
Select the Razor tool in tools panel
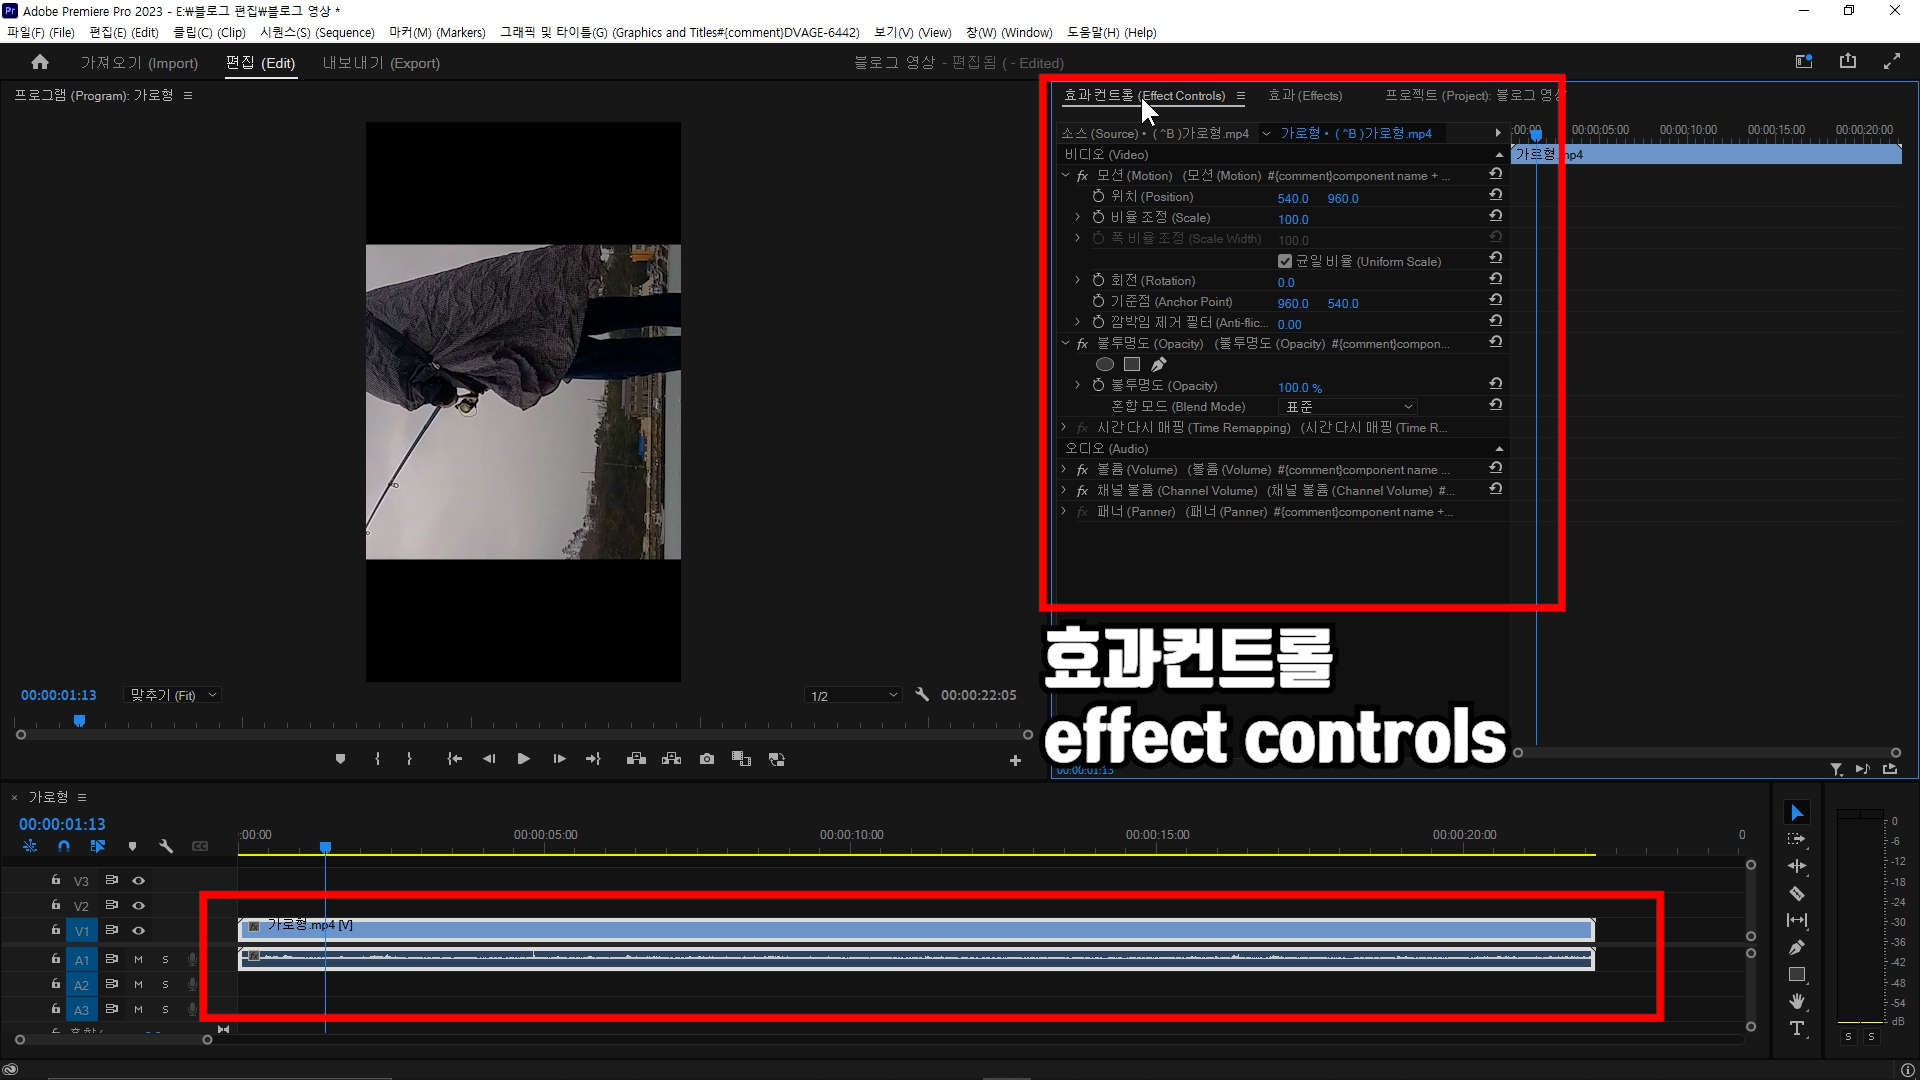pyautogui.click(x=1797, y=894)
